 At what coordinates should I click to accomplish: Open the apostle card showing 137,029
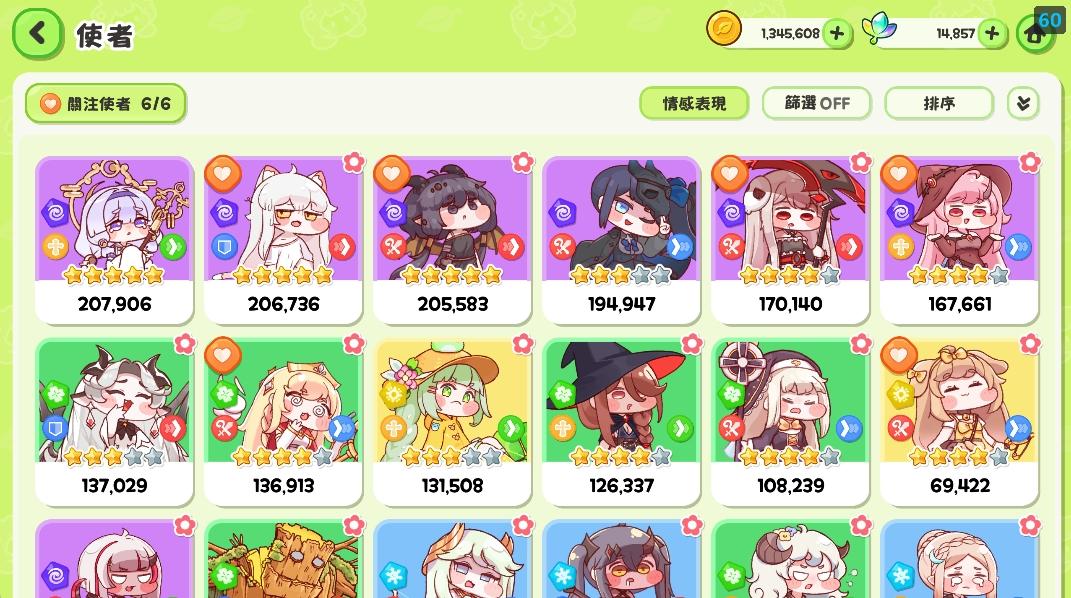[114, 421]
